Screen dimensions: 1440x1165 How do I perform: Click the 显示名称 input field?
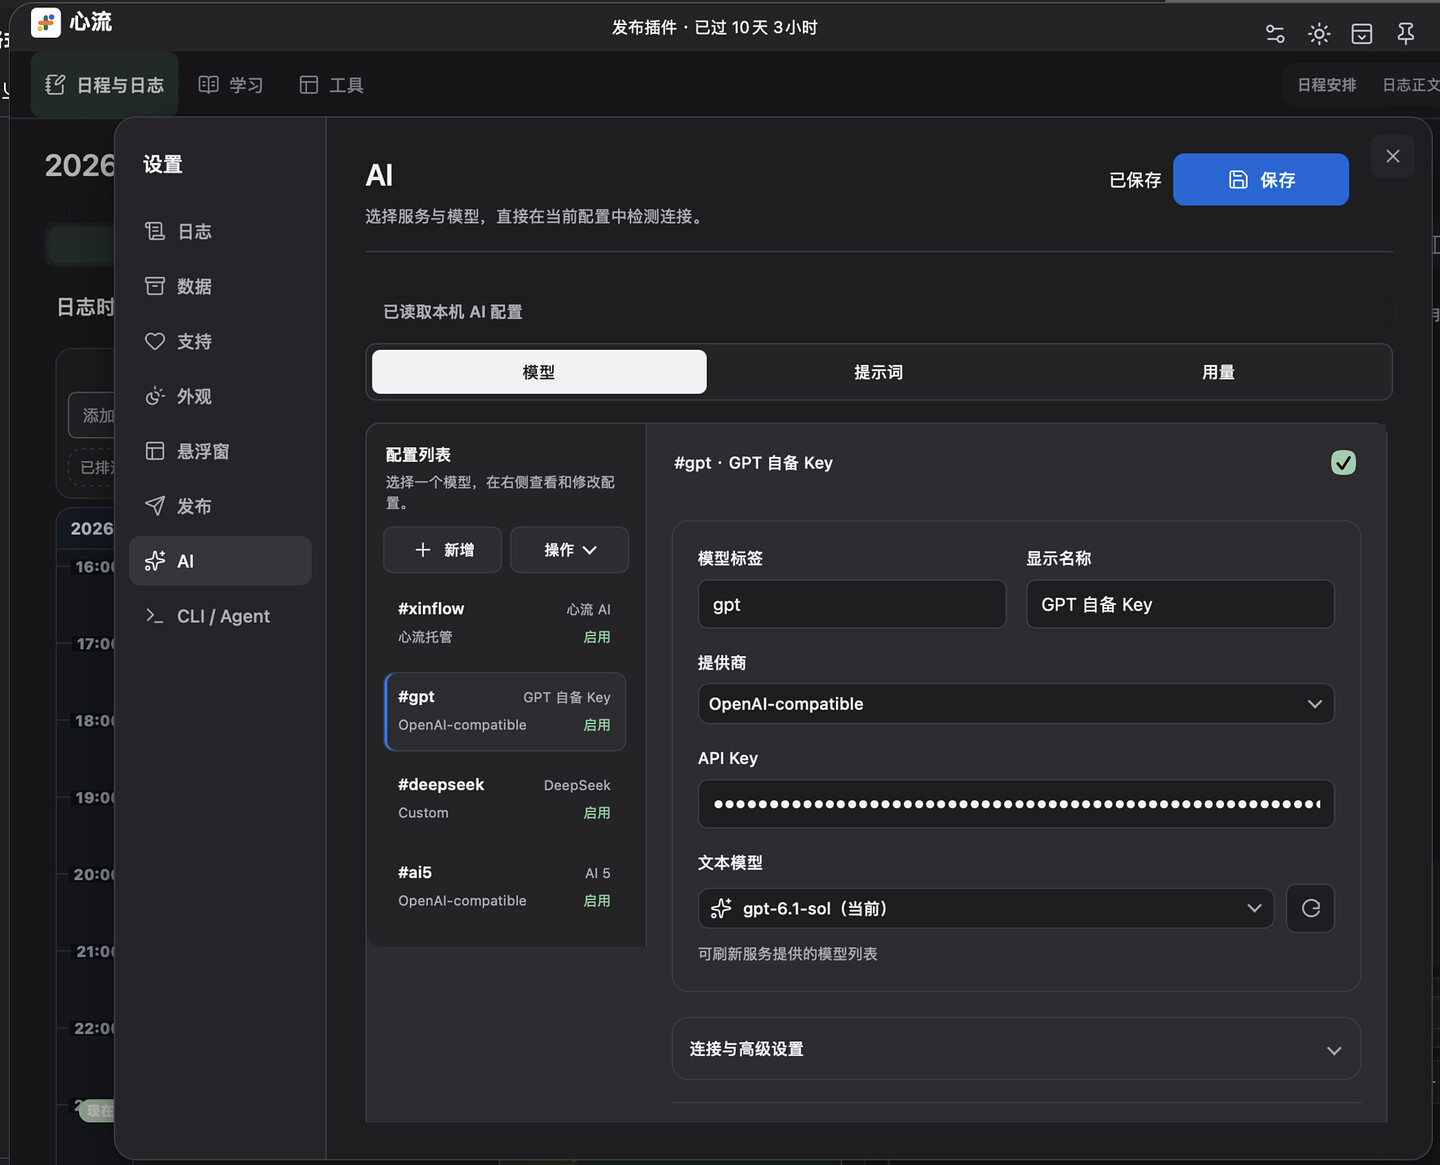1180,604
